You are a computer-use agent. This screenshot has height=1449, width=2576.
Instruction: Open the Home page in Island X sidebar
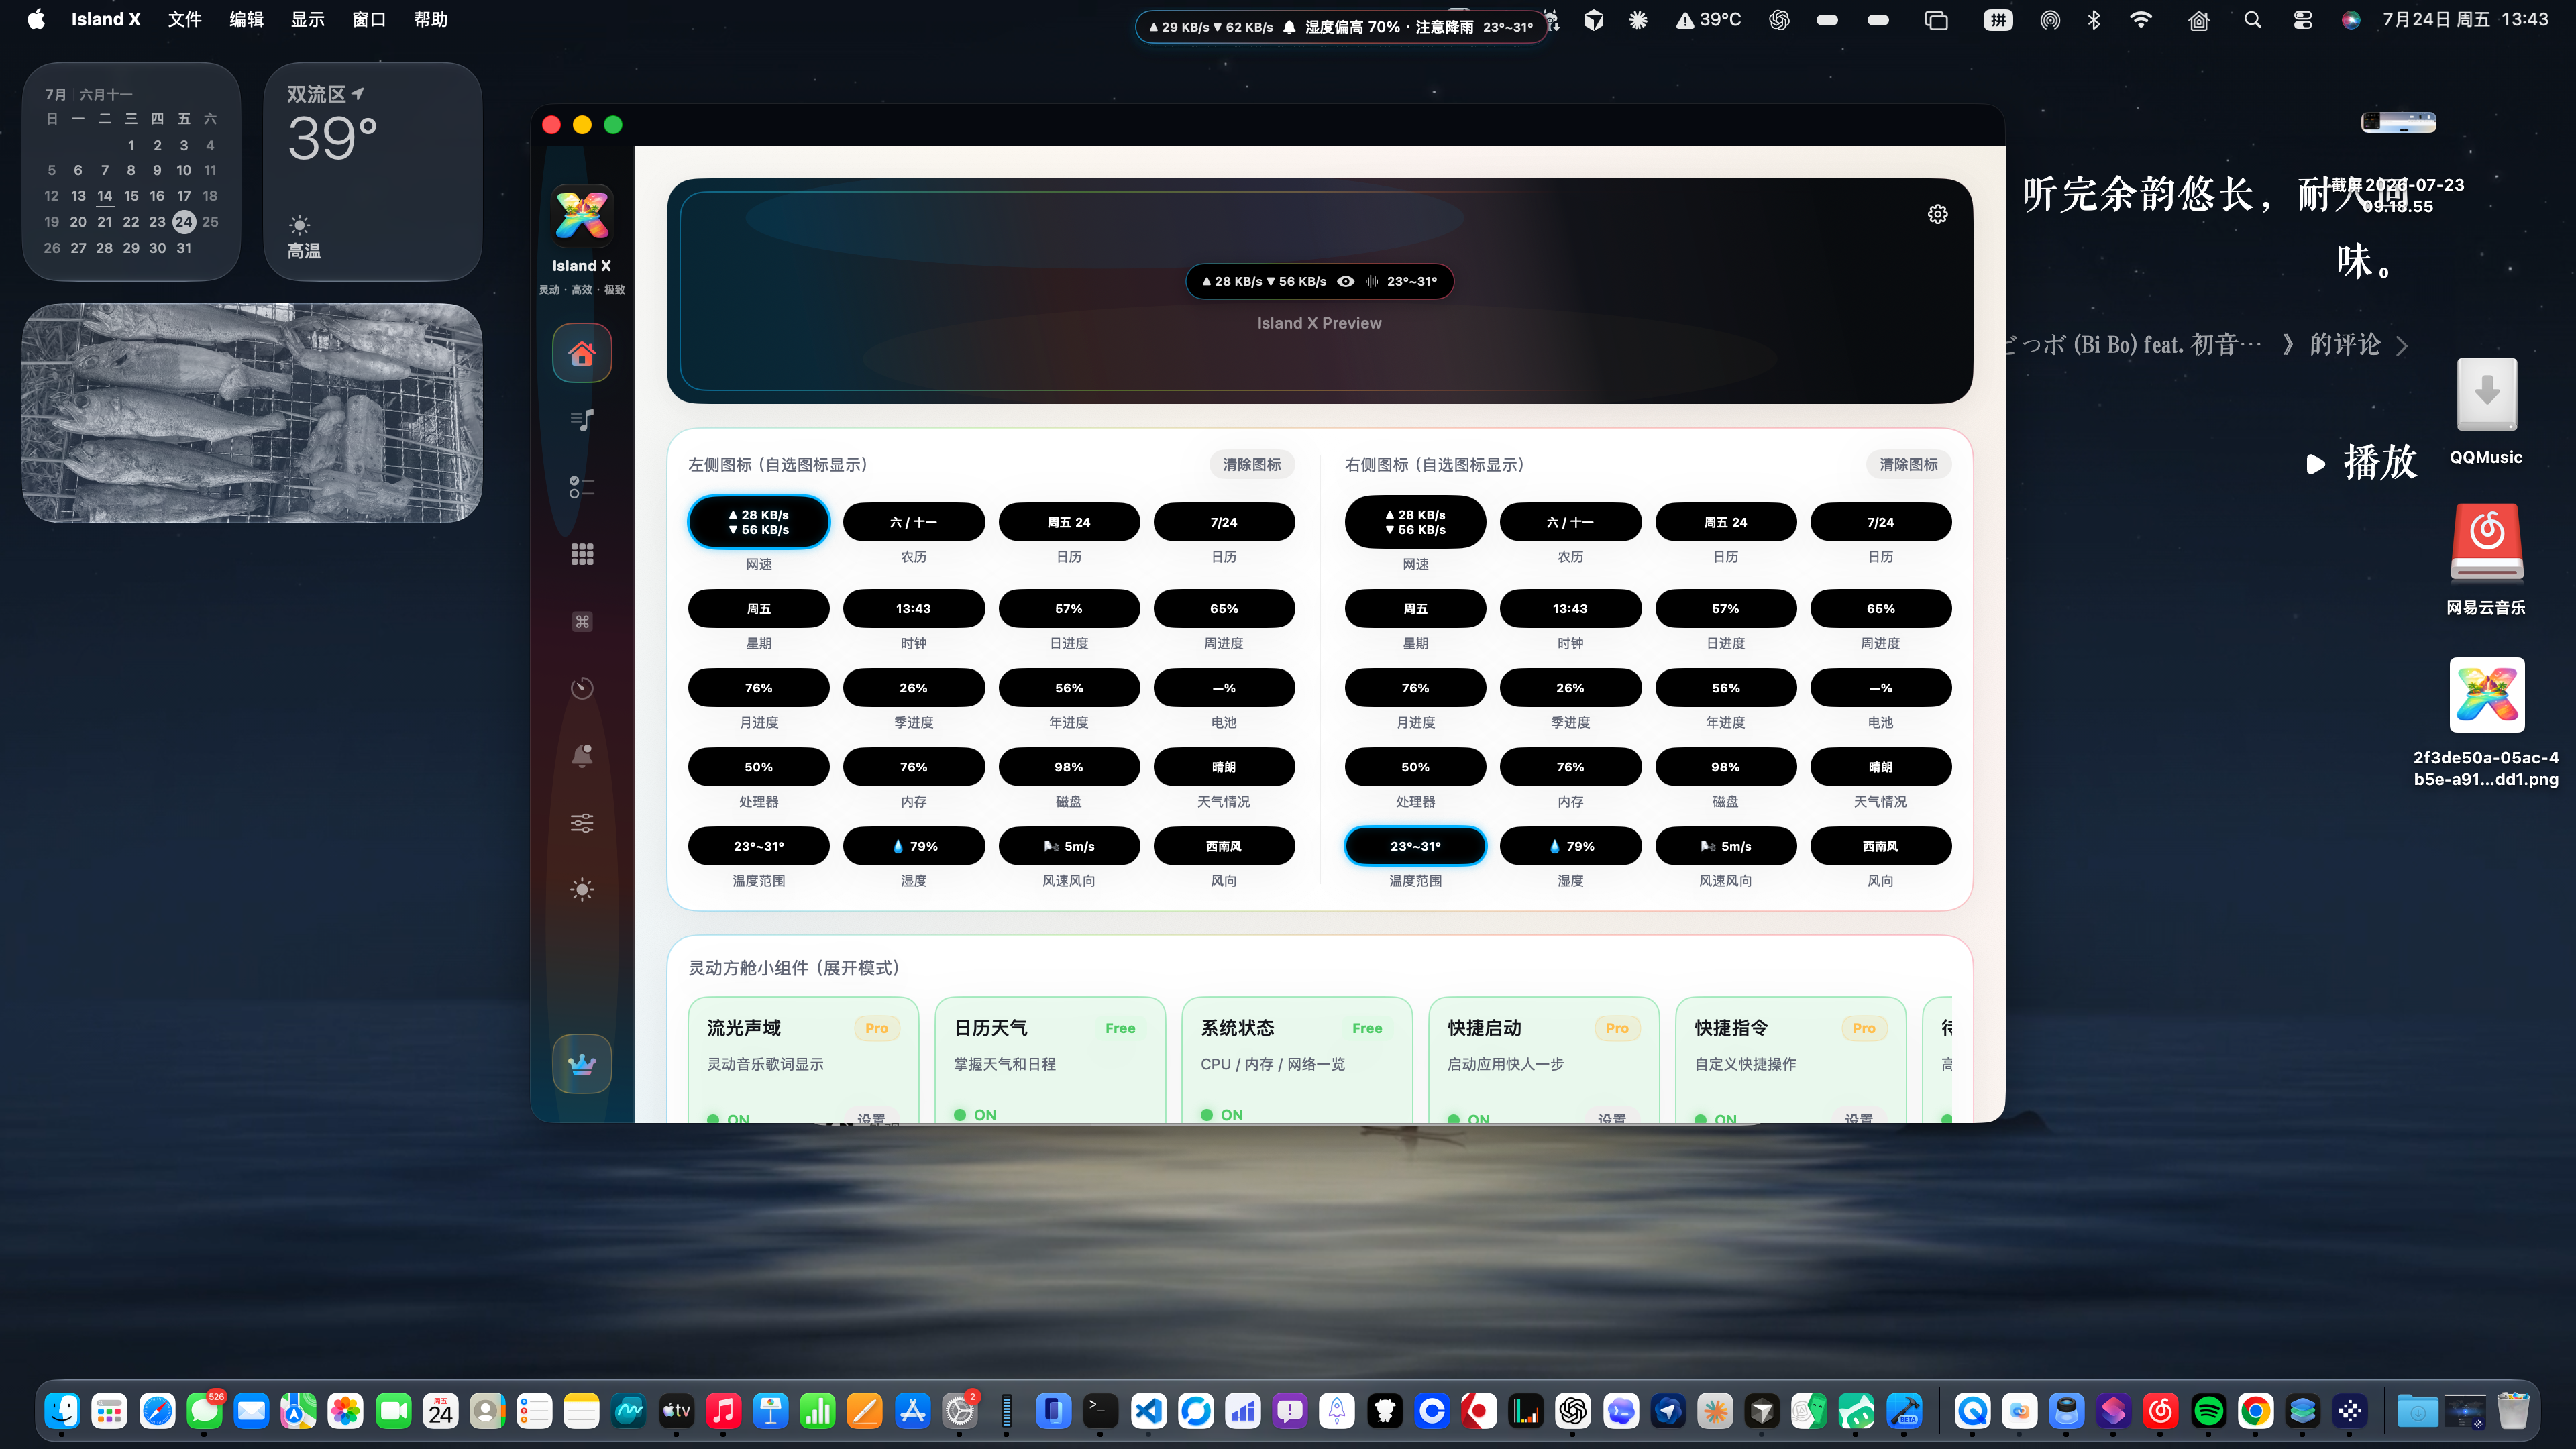point(582,353)
